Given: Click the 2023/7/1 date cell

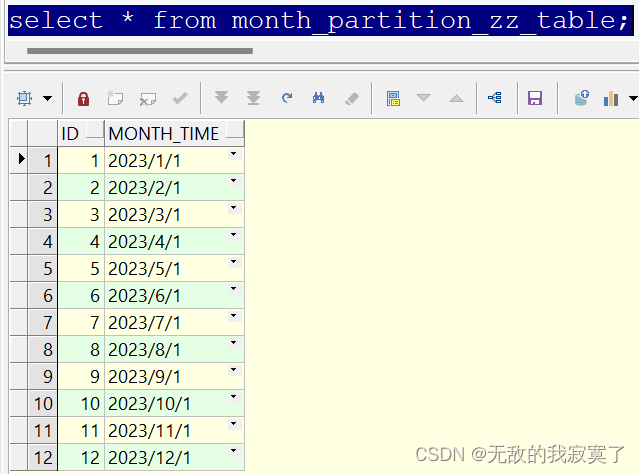Looking at the screenshot, I should pyautogui.click(x=174, y=322).
